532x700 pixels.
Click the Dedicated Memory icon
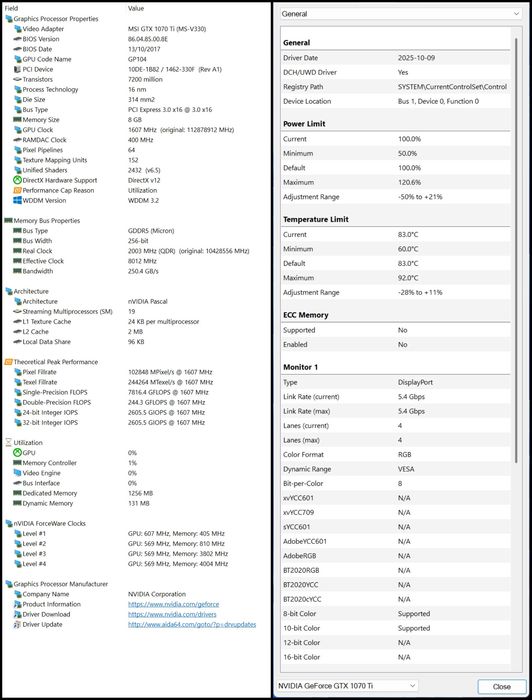coord(17,493)
